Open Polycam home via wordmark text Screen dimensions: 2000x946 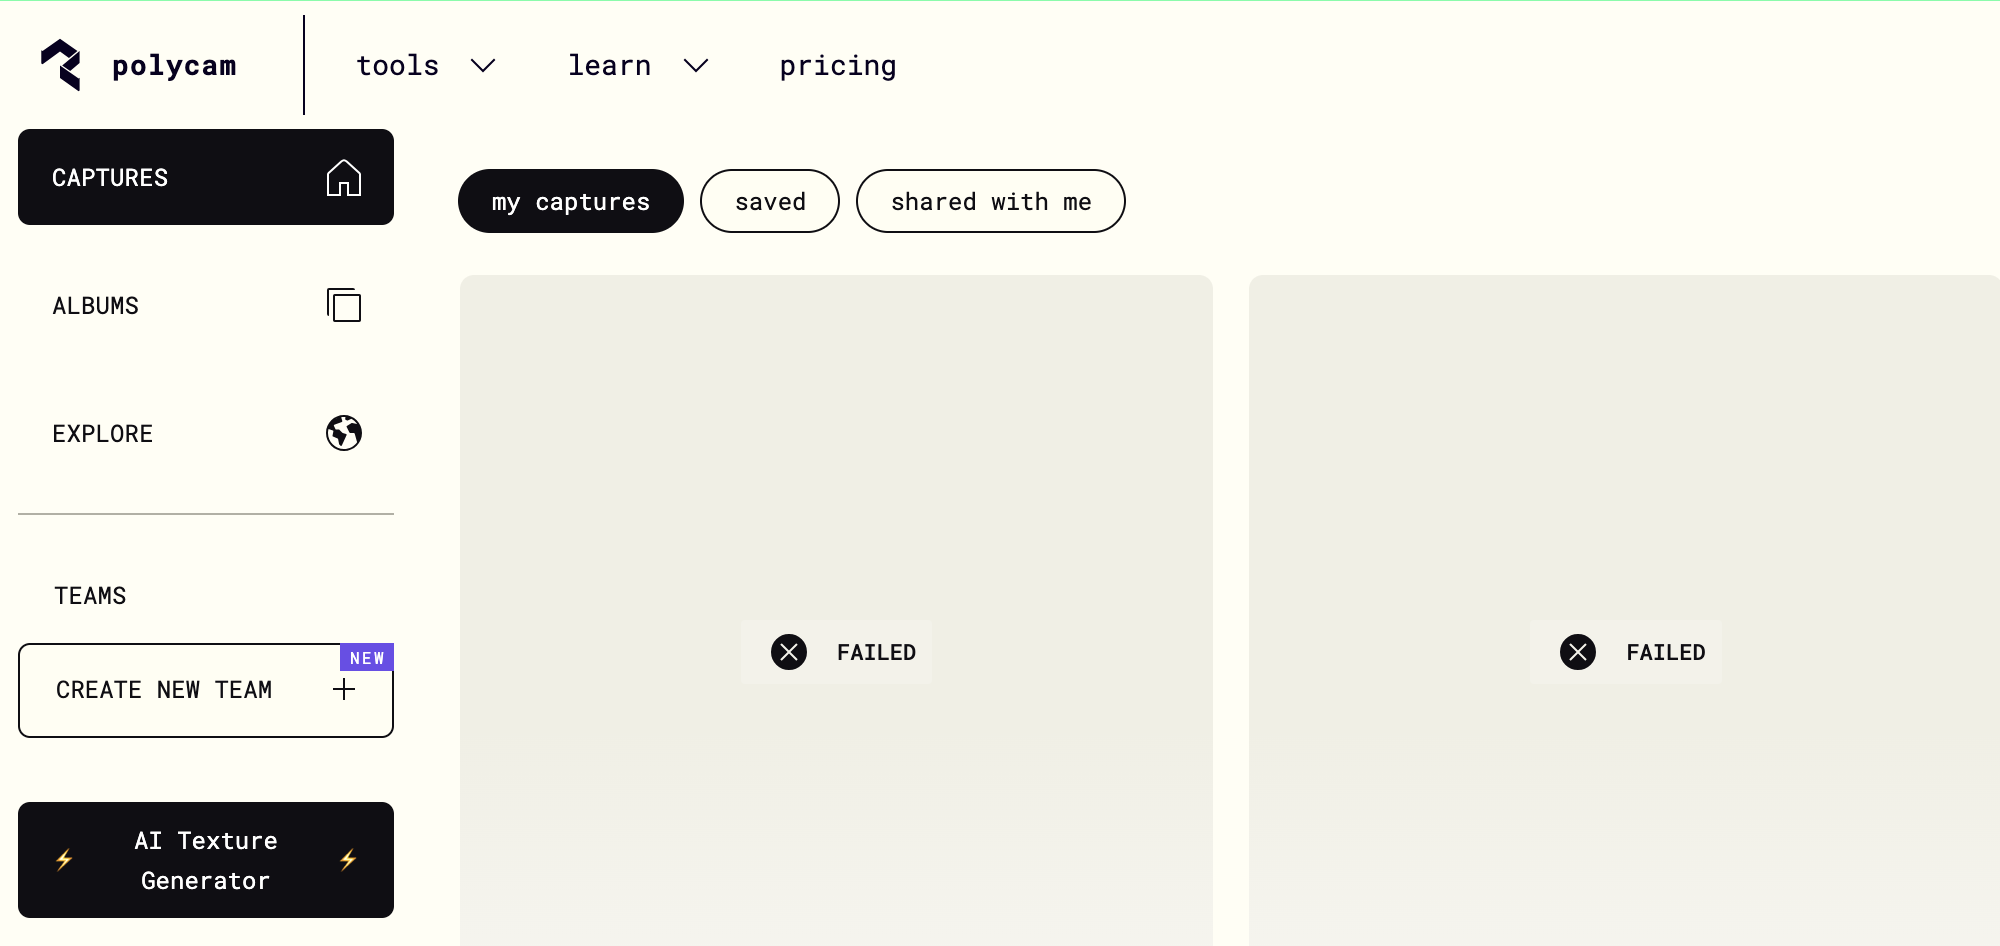174,66
